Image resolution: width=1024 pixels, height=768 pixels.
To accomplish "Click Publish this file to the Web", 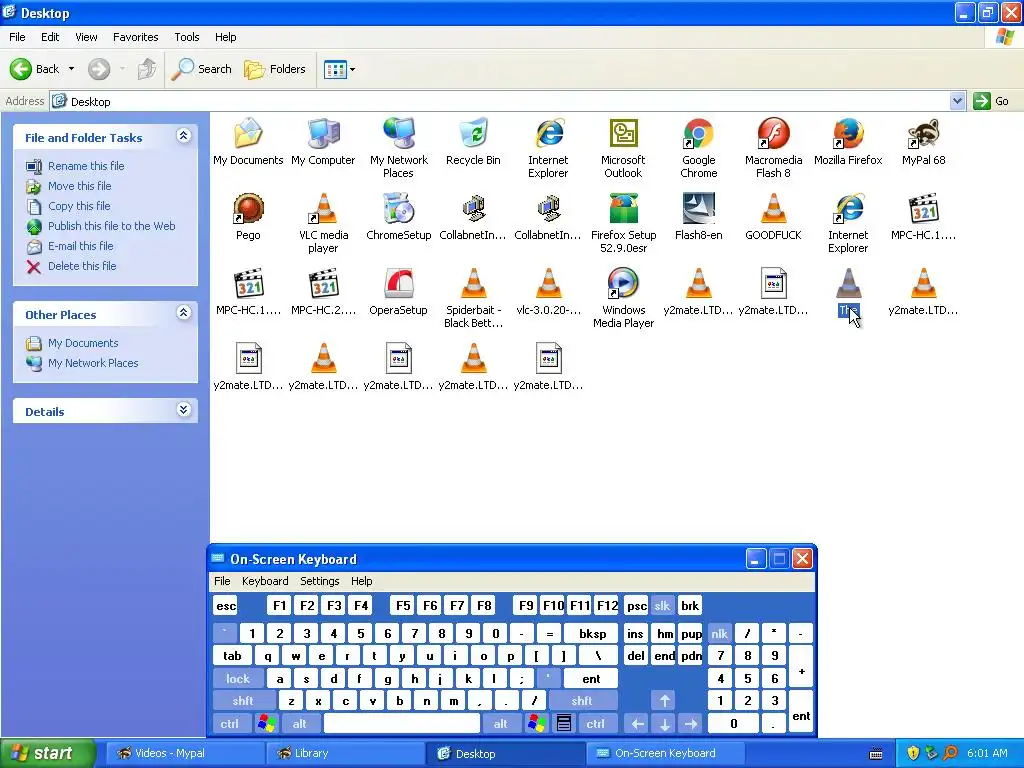I will (112, 226).
